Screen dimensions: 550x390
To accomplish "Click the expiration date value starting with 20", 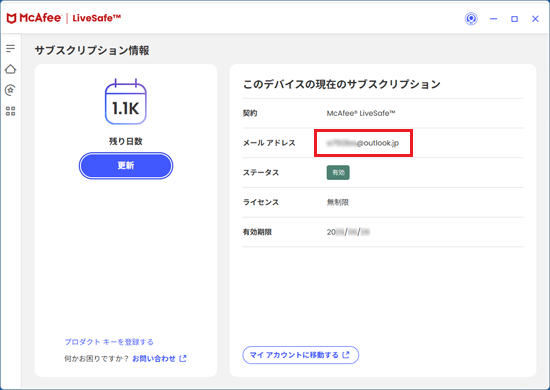I will point(348,232).
